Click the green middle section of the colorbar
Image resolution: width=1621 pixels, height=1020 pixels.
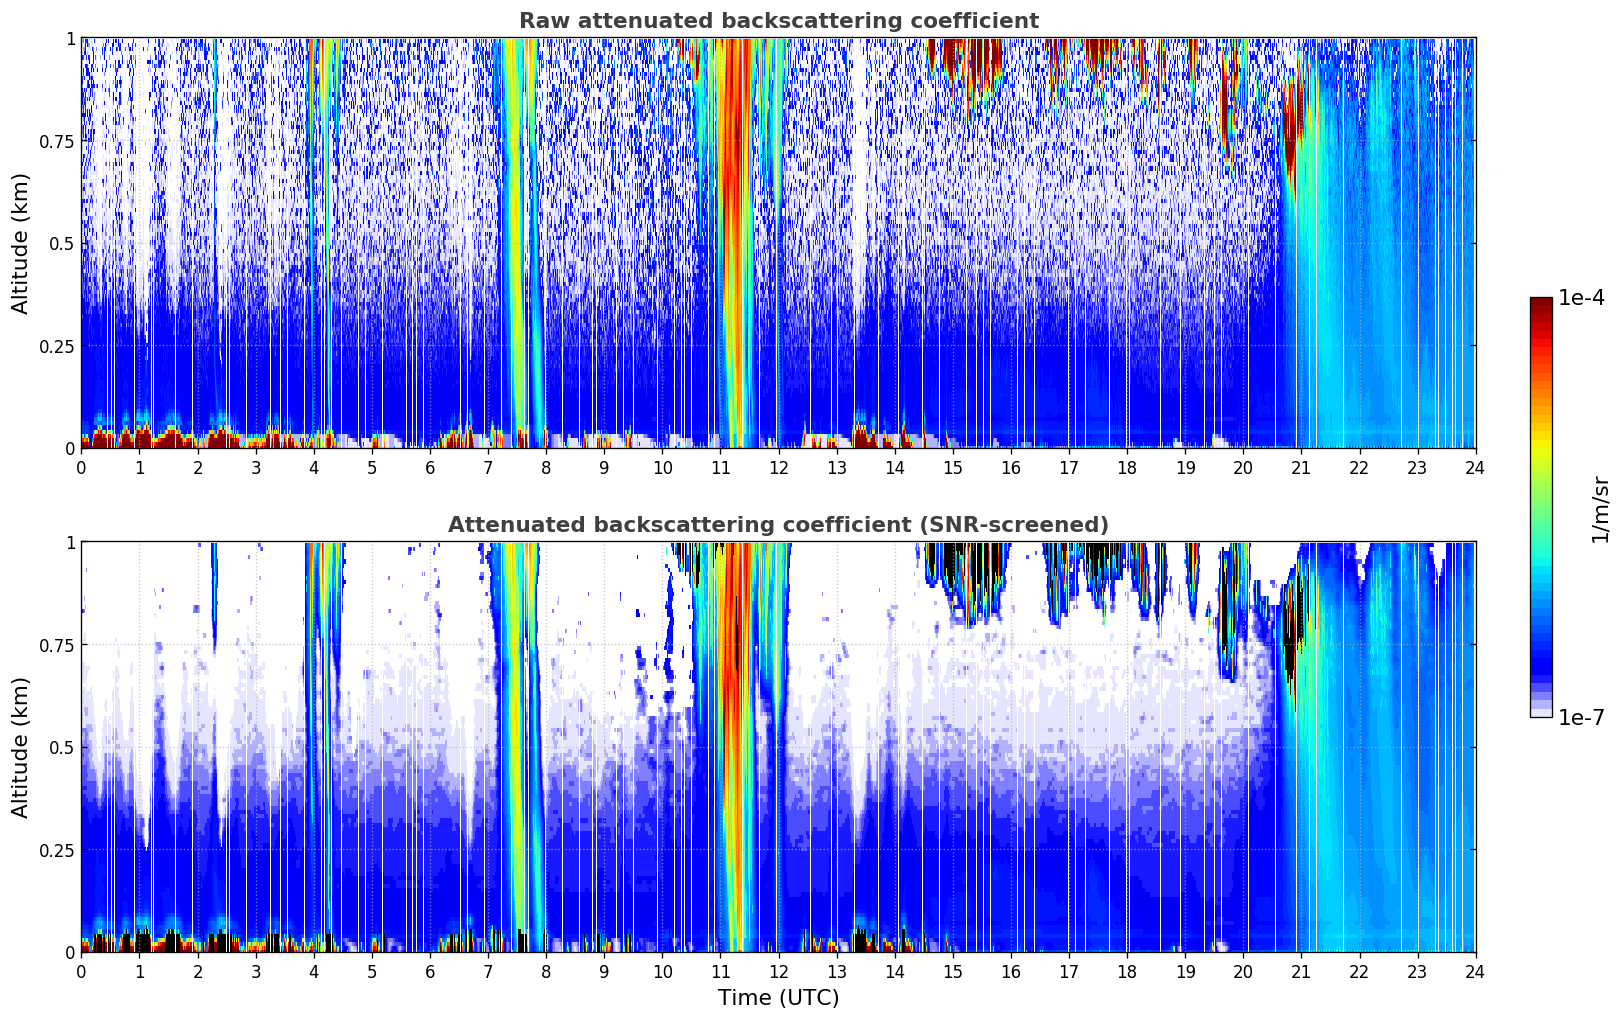[1541, 500]
